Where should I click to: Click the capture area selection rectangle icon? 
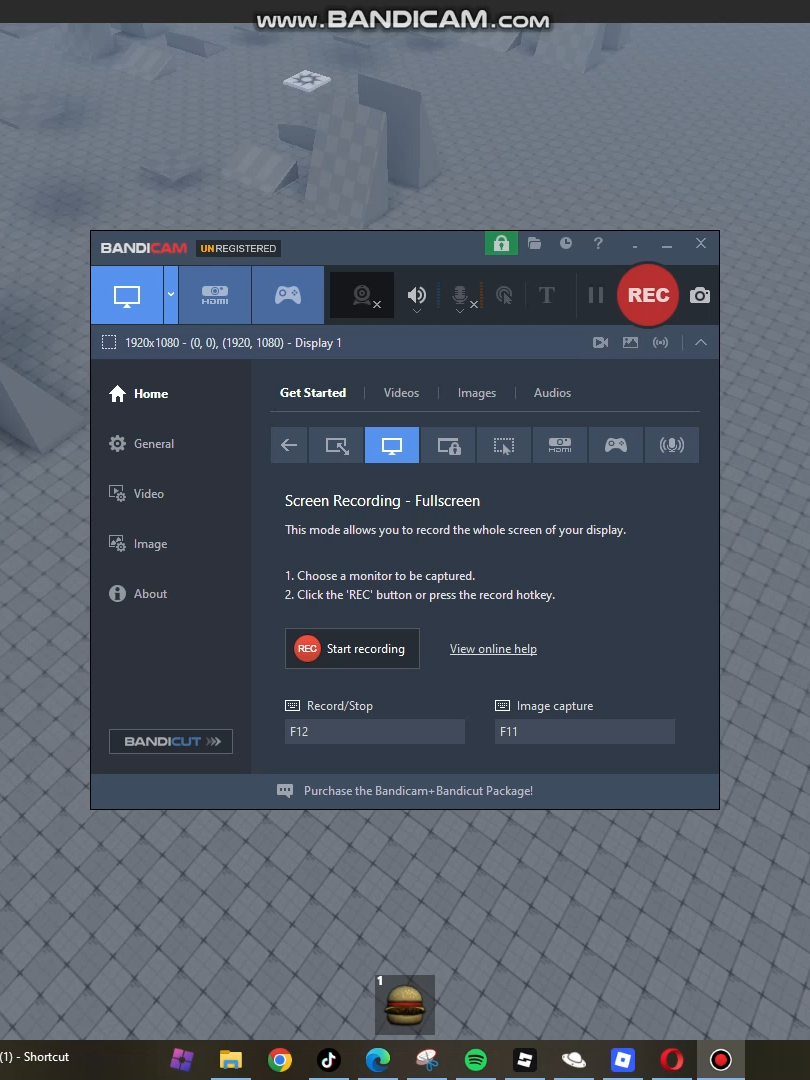point(109,342)
